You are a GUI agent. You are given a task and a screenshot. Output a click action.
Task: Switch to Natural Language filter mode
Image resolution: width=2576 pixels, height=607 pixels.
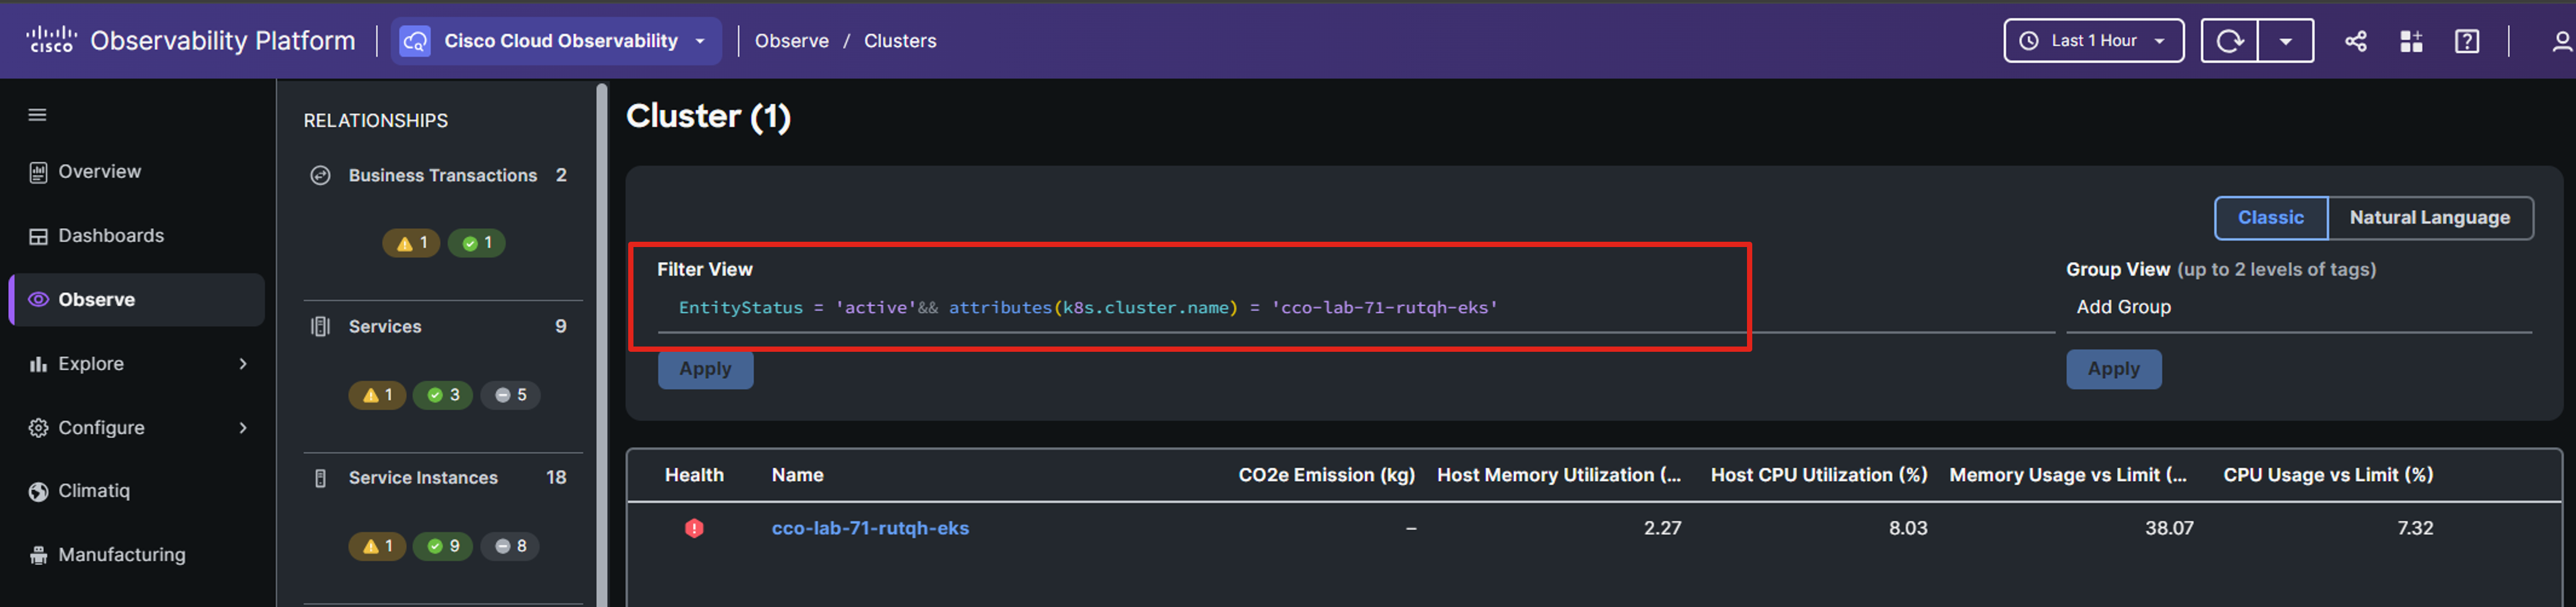[x=2429, y=218]
